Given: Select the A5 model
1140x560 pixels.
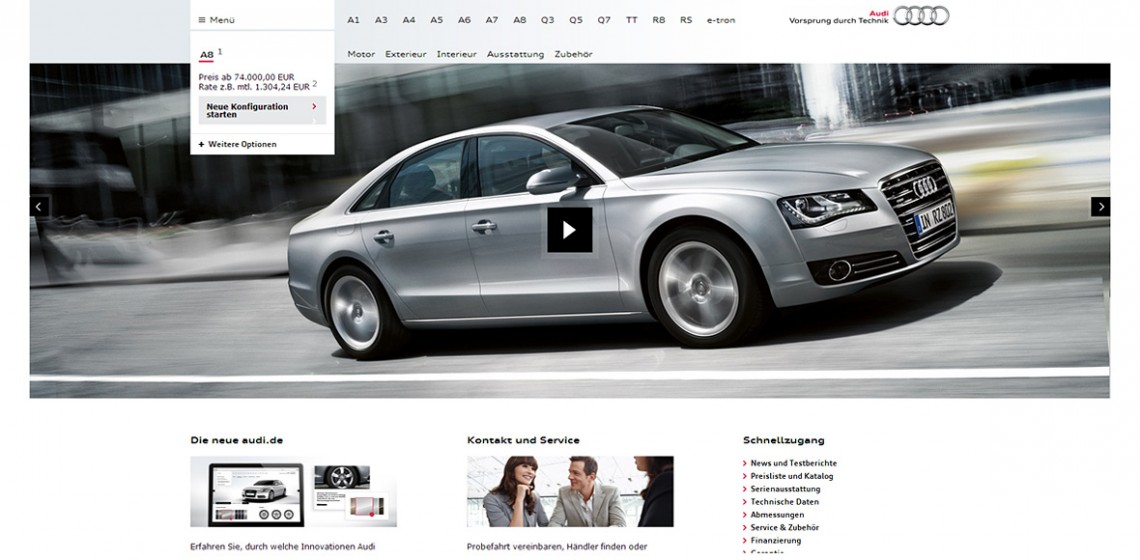Looking at the screenshot, I should tap(436, 20).
